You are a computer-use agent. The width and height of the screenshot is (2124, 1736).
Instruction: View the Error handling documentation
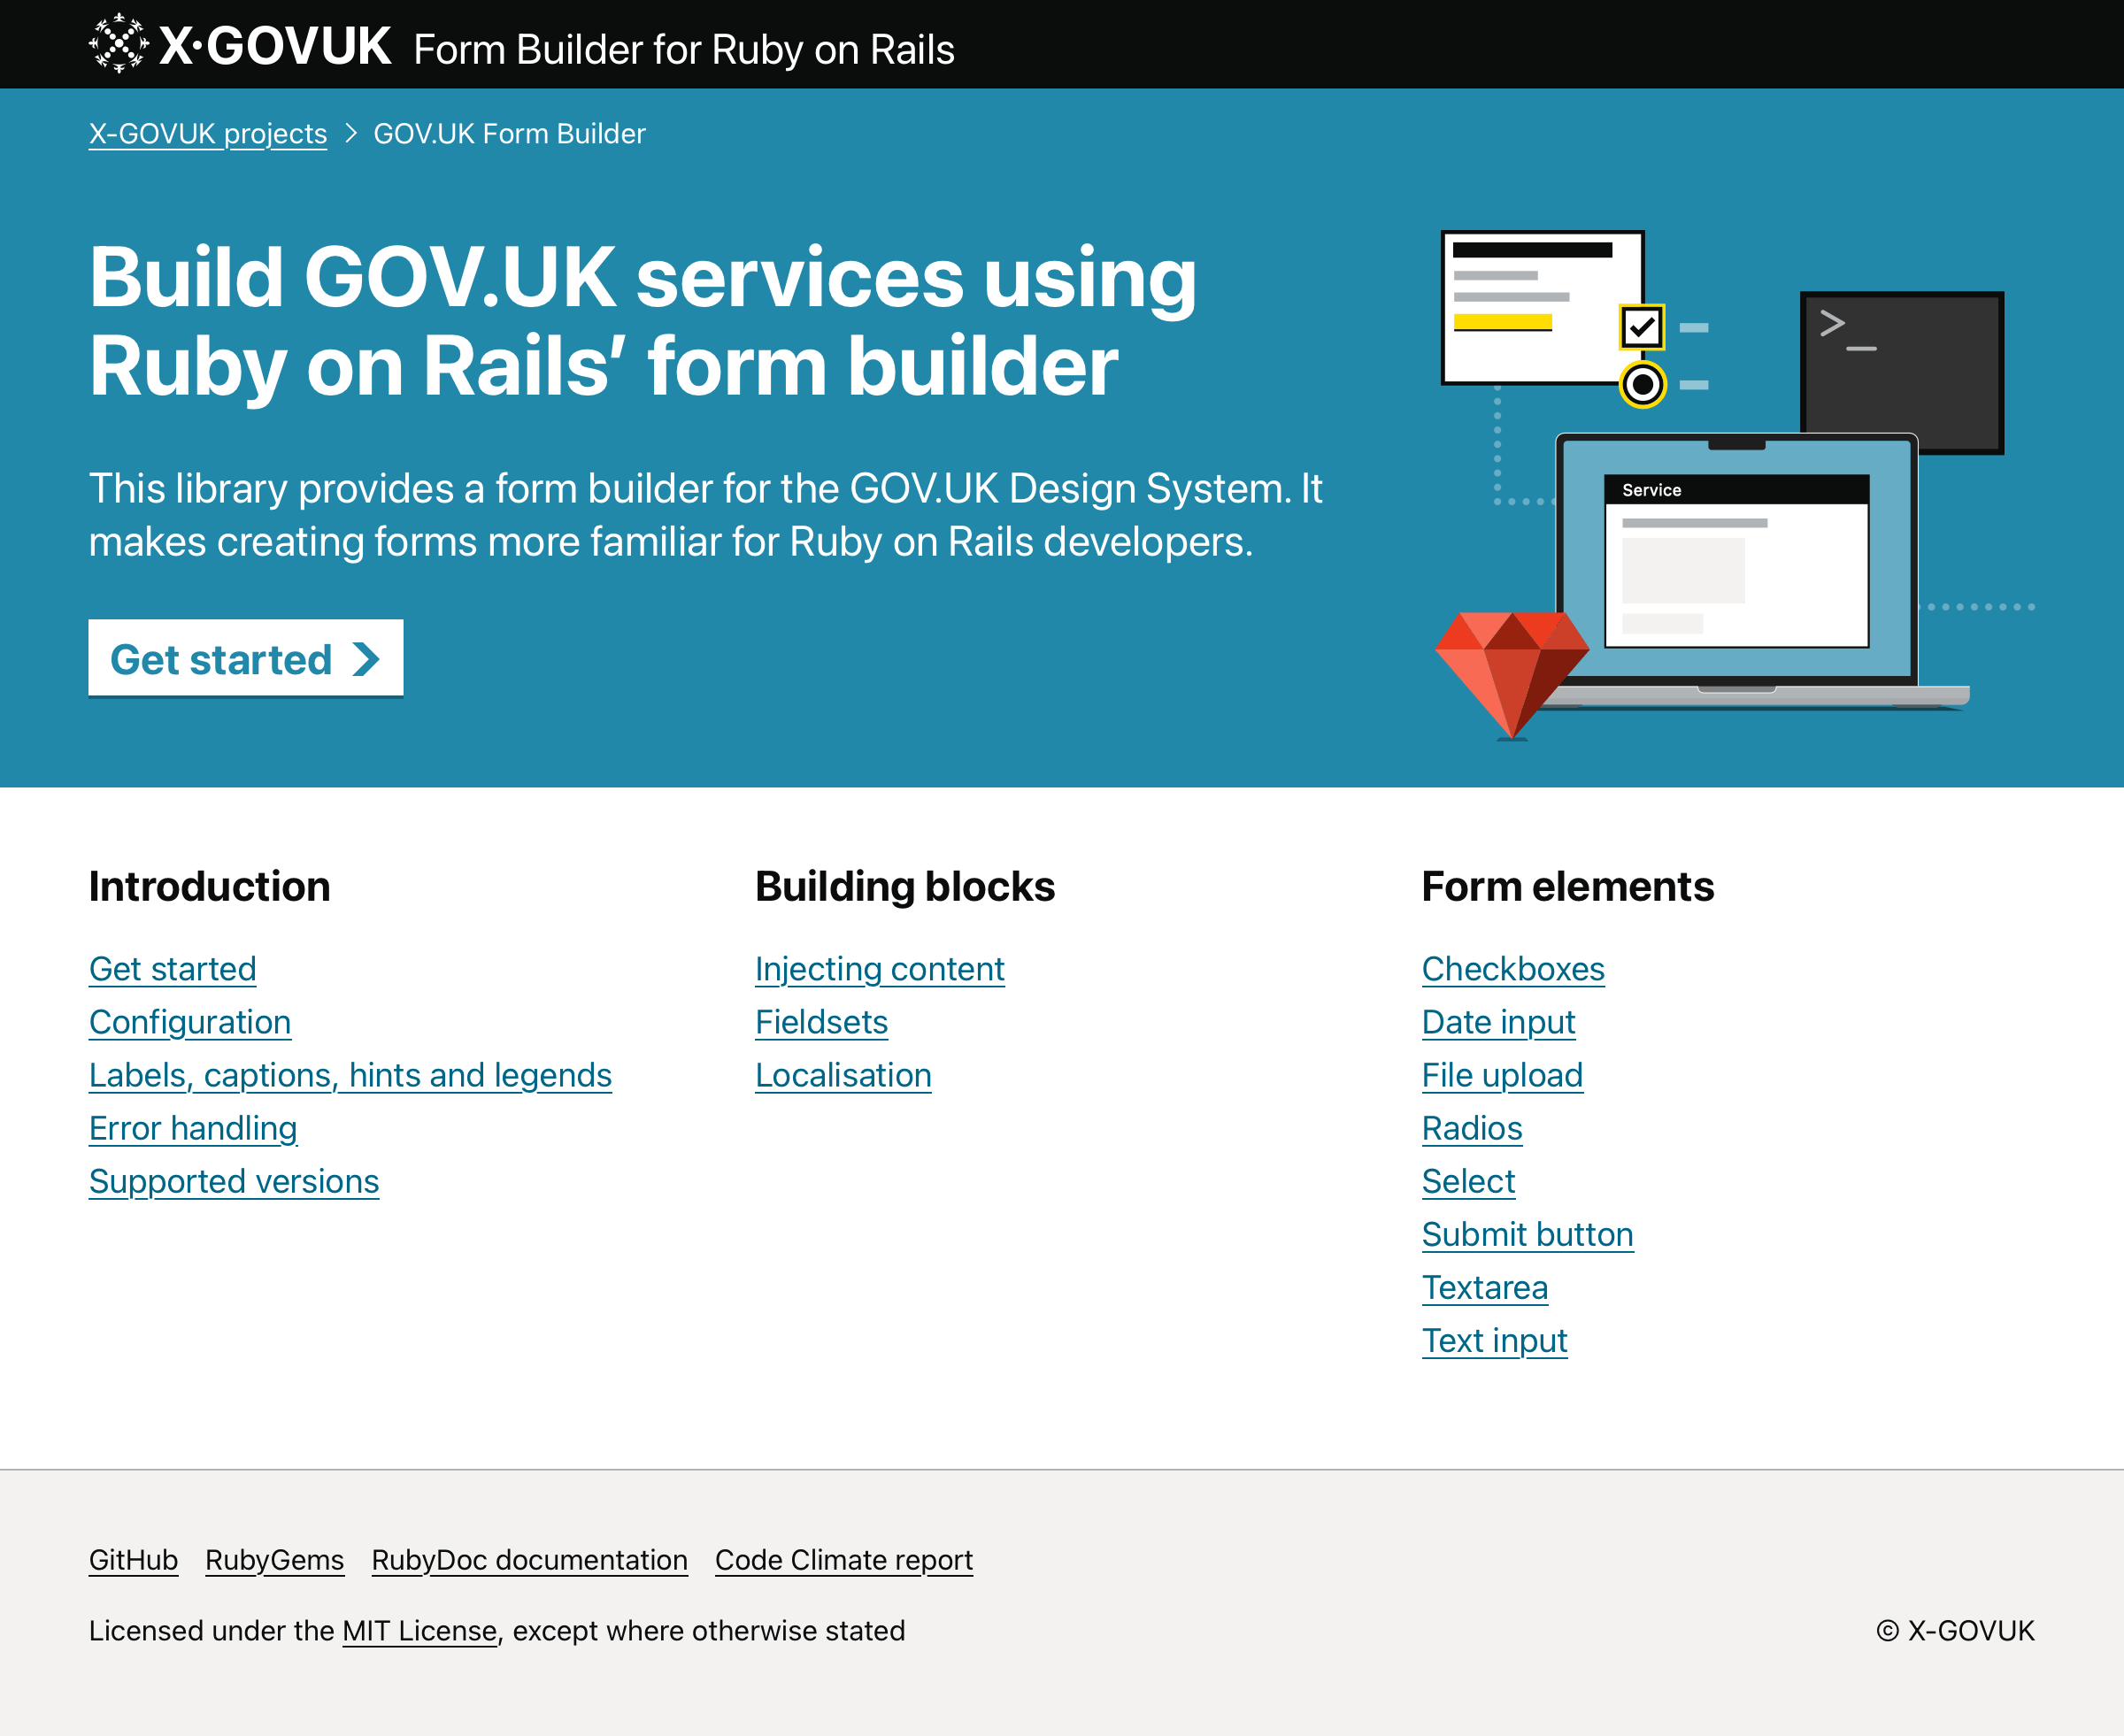click(x=192, y=1128)
